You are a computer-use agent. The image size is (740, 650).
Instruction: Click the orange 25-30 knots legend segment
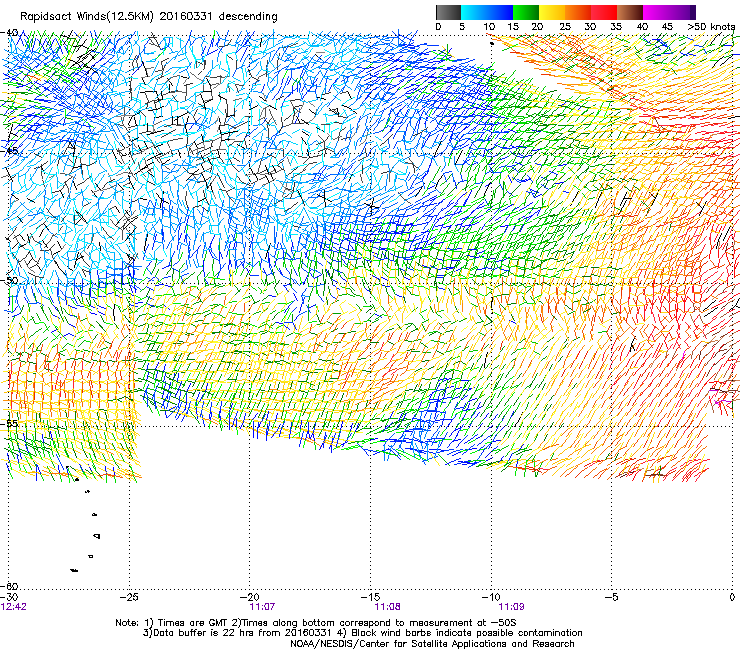pos(578,12)
